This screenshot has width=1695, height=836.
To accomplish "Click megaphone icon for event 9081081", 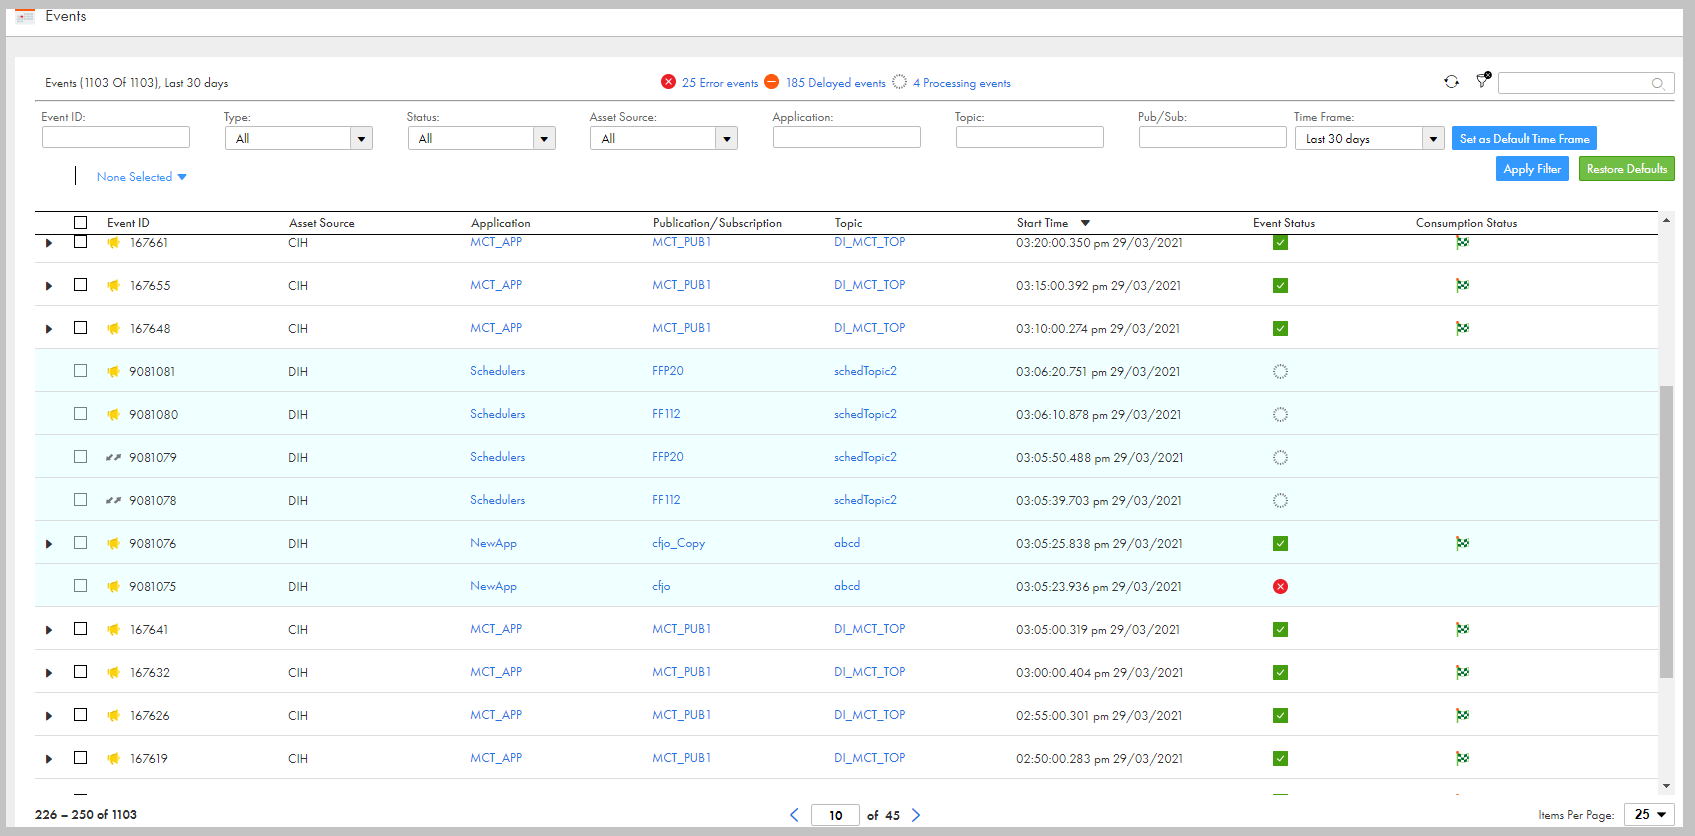I will (114, 371).
